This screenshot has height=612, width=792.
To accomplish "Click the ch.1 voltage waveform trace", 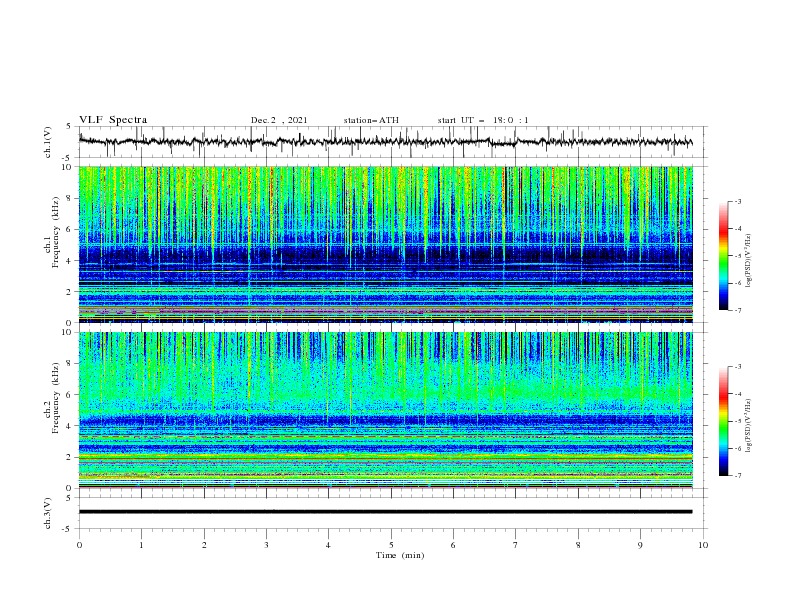I will (x=385, y=142).
